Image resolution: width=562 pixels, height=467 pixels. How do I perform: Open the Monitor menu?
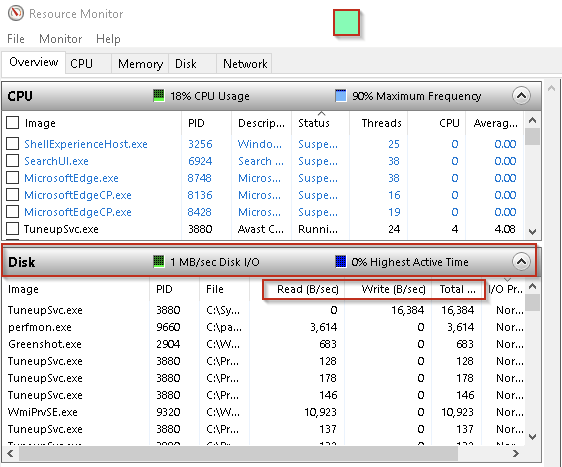point(61,39)
